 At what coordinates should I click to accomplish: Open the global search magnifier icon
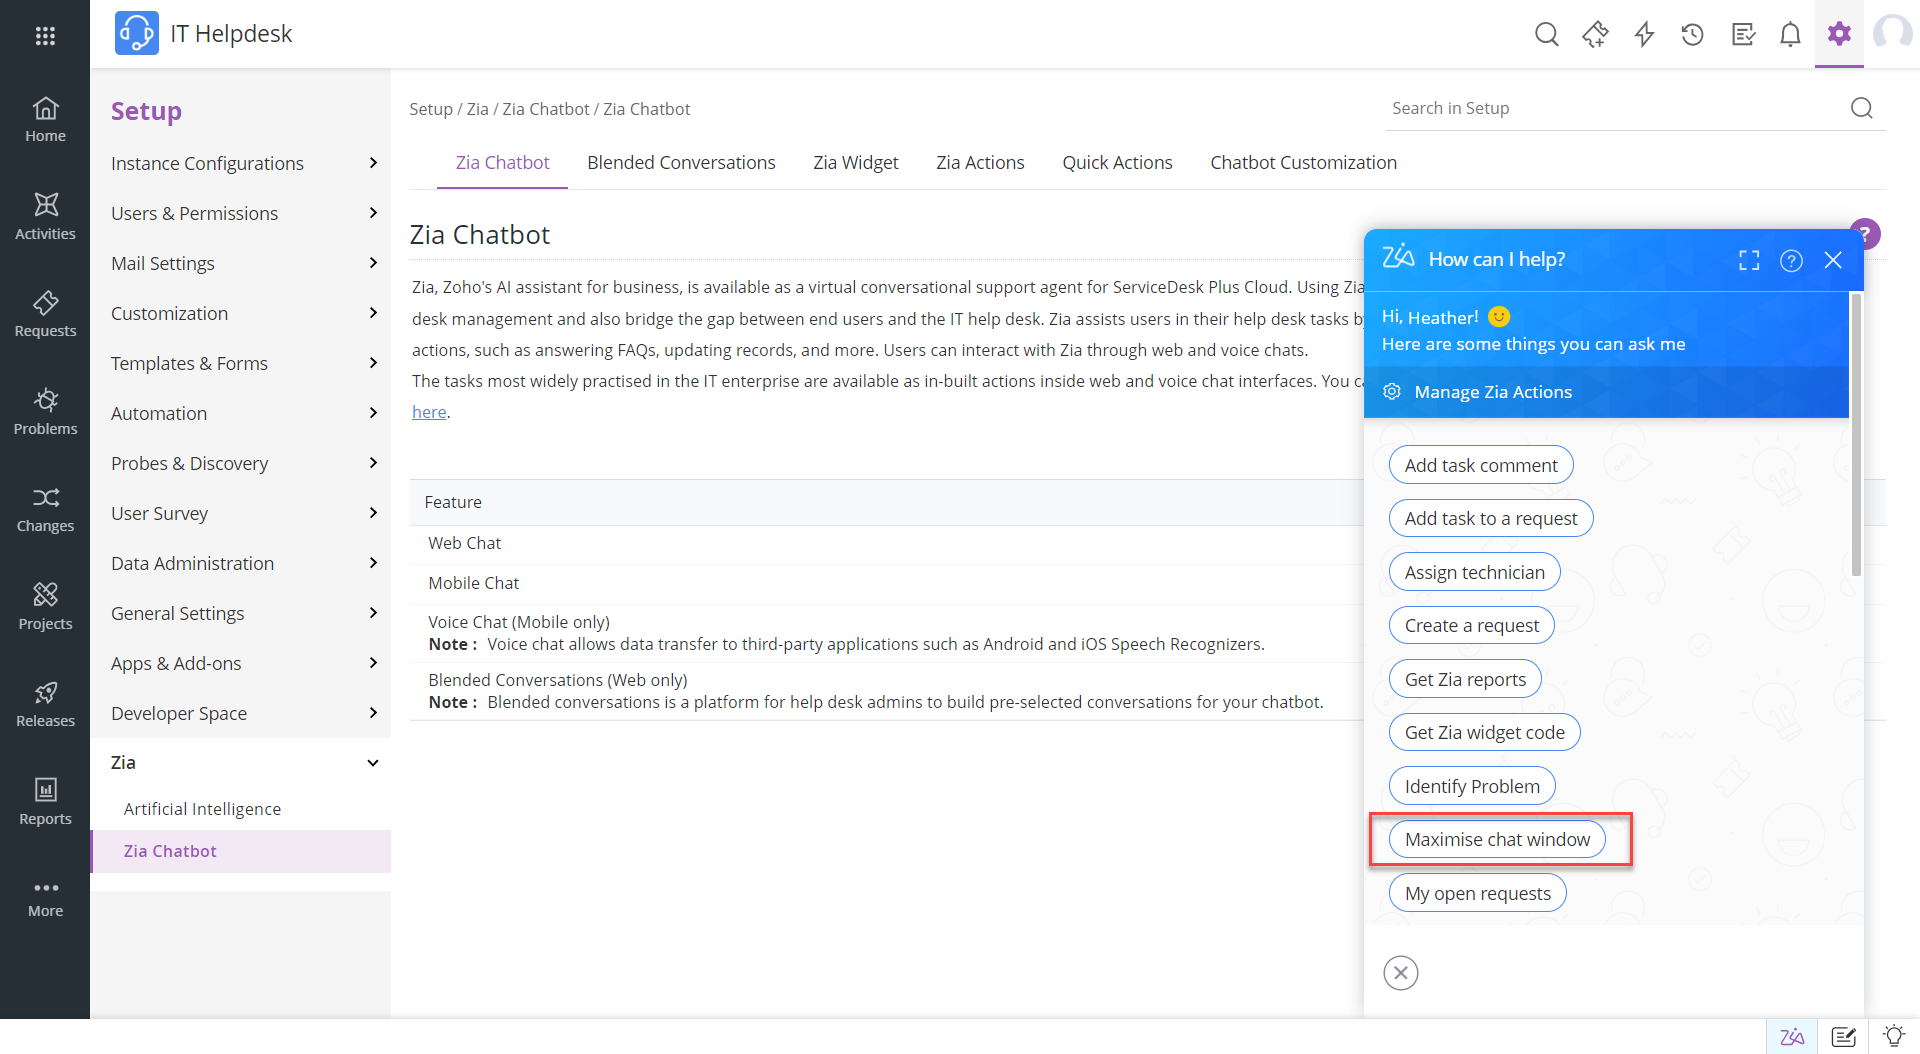[1546, 35]
